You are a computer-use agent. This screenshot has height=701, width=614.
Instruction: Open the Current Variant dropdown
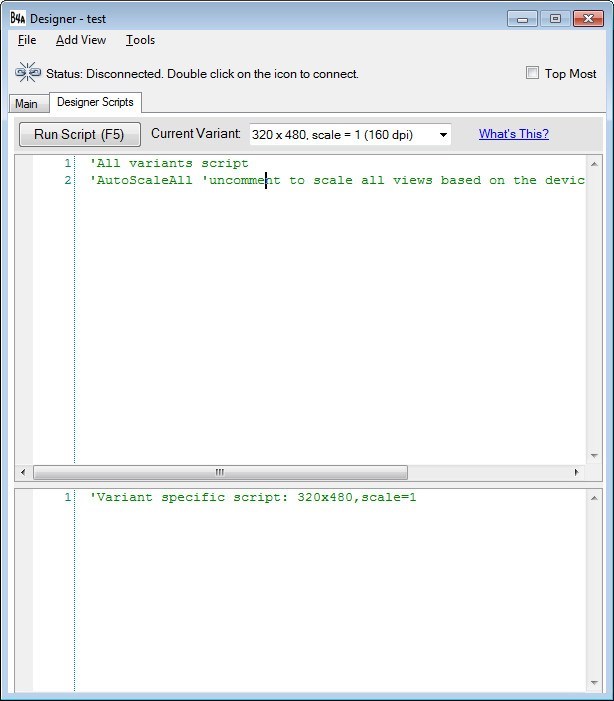(350, 135)
